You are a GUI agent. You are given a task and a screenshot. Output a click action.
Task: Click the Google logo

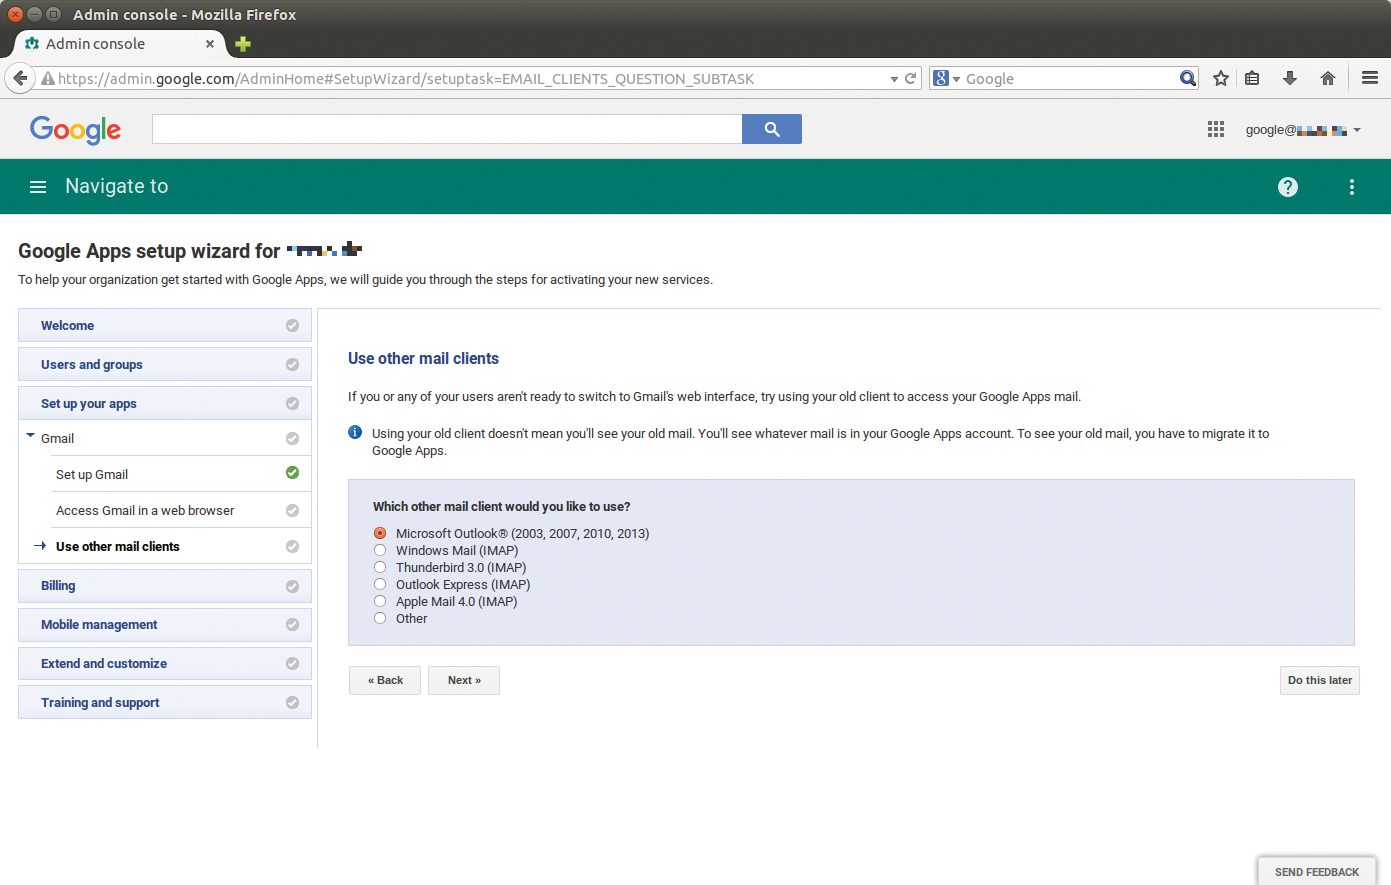click(75, 129)
